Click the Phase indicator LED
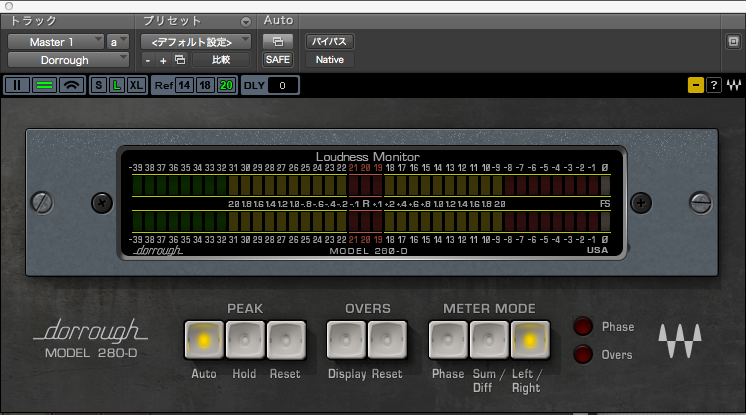Viewport: 746px width, 415px height. [583, 326]
